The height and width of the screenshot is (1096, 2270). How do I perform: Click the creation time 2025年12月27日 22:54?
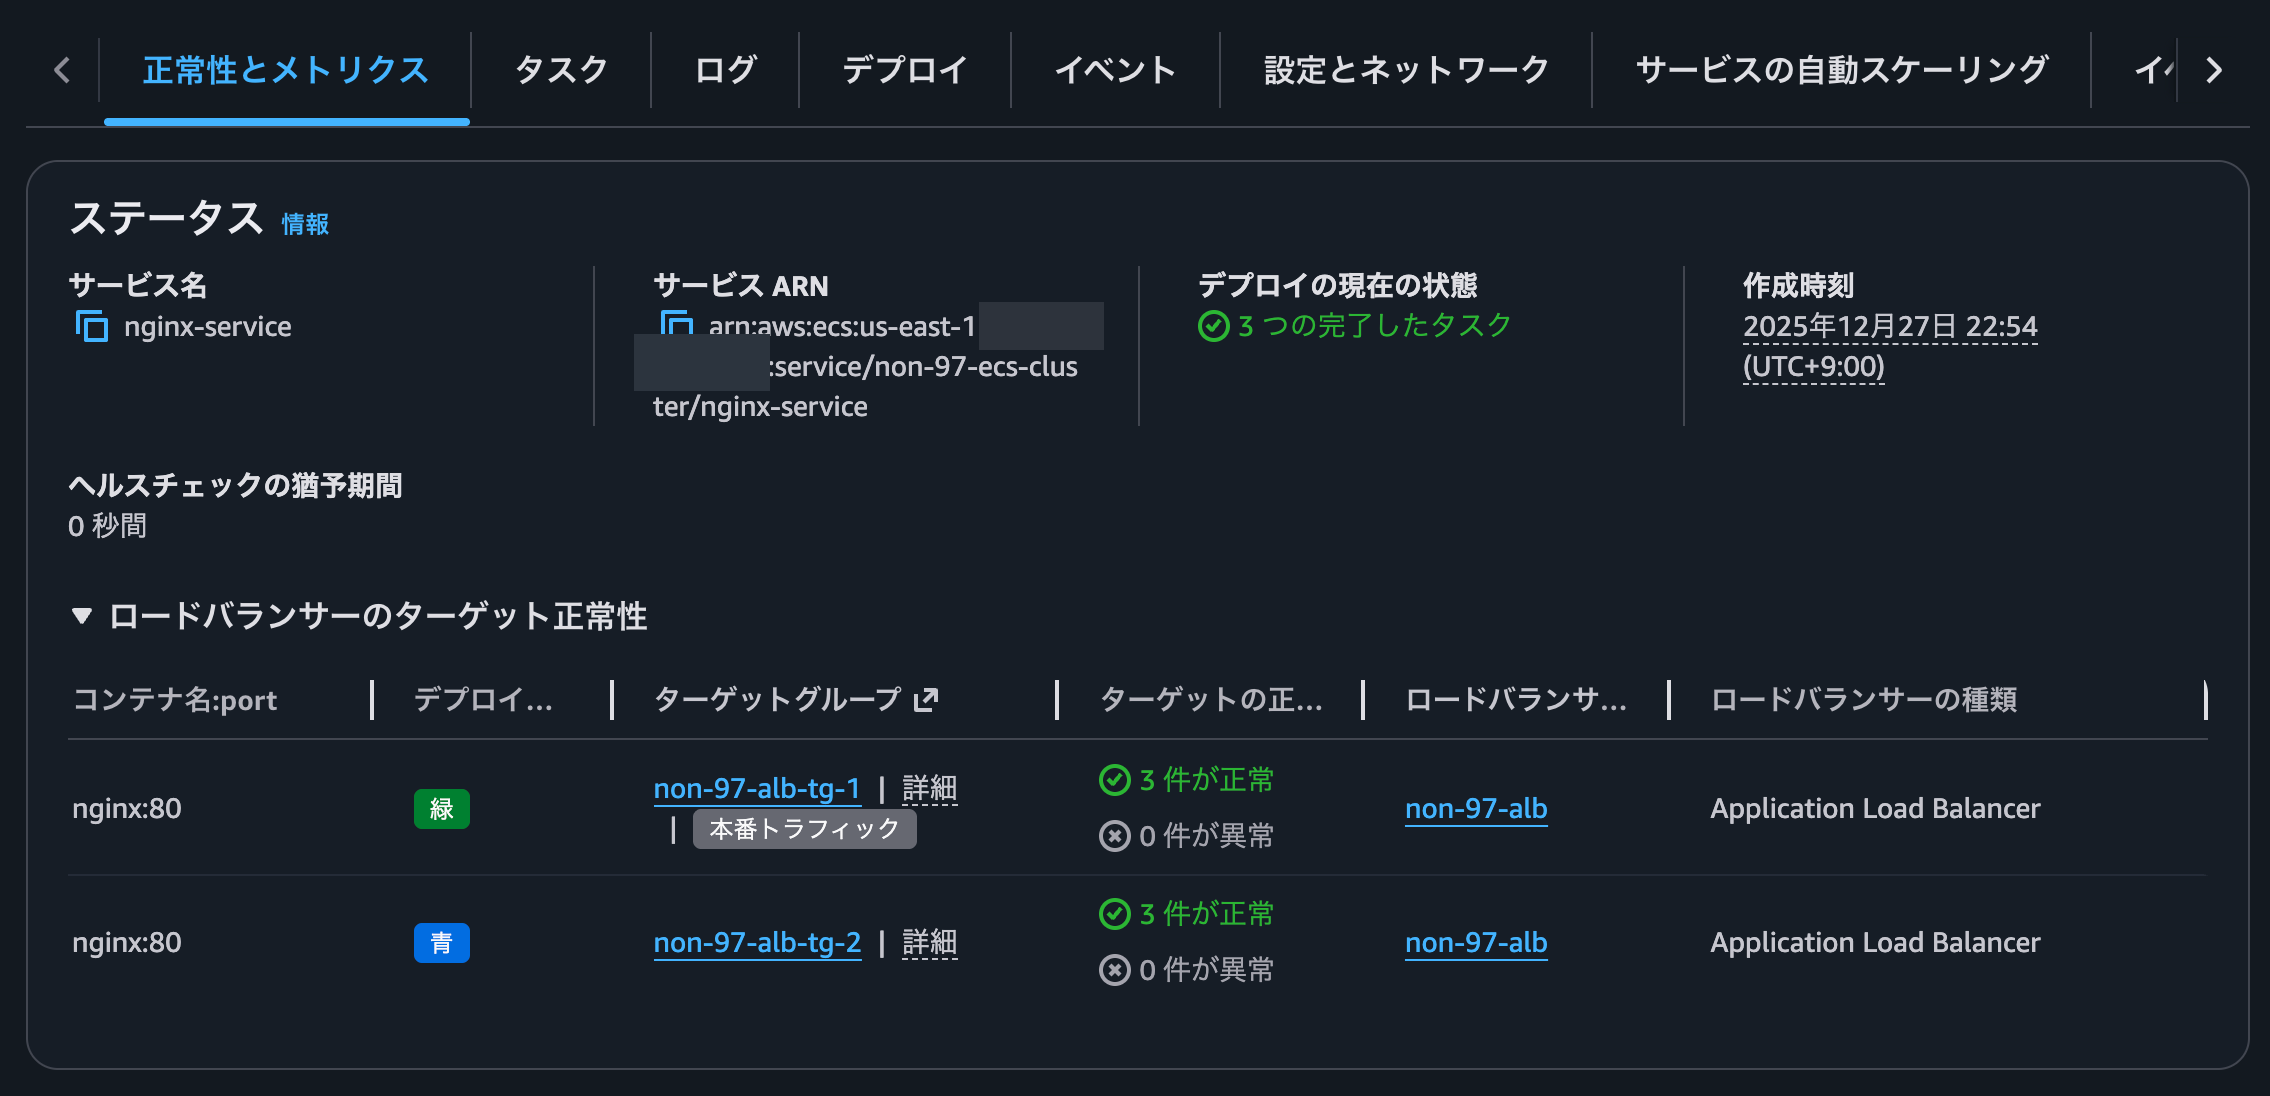(x=1889, y=327)
